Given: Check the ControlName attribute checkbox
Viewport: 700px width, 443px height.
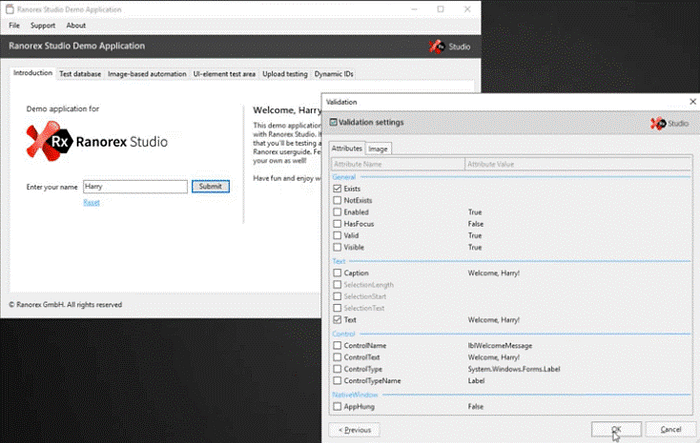Looking at the screenshot, I should [x=337, y=345].
